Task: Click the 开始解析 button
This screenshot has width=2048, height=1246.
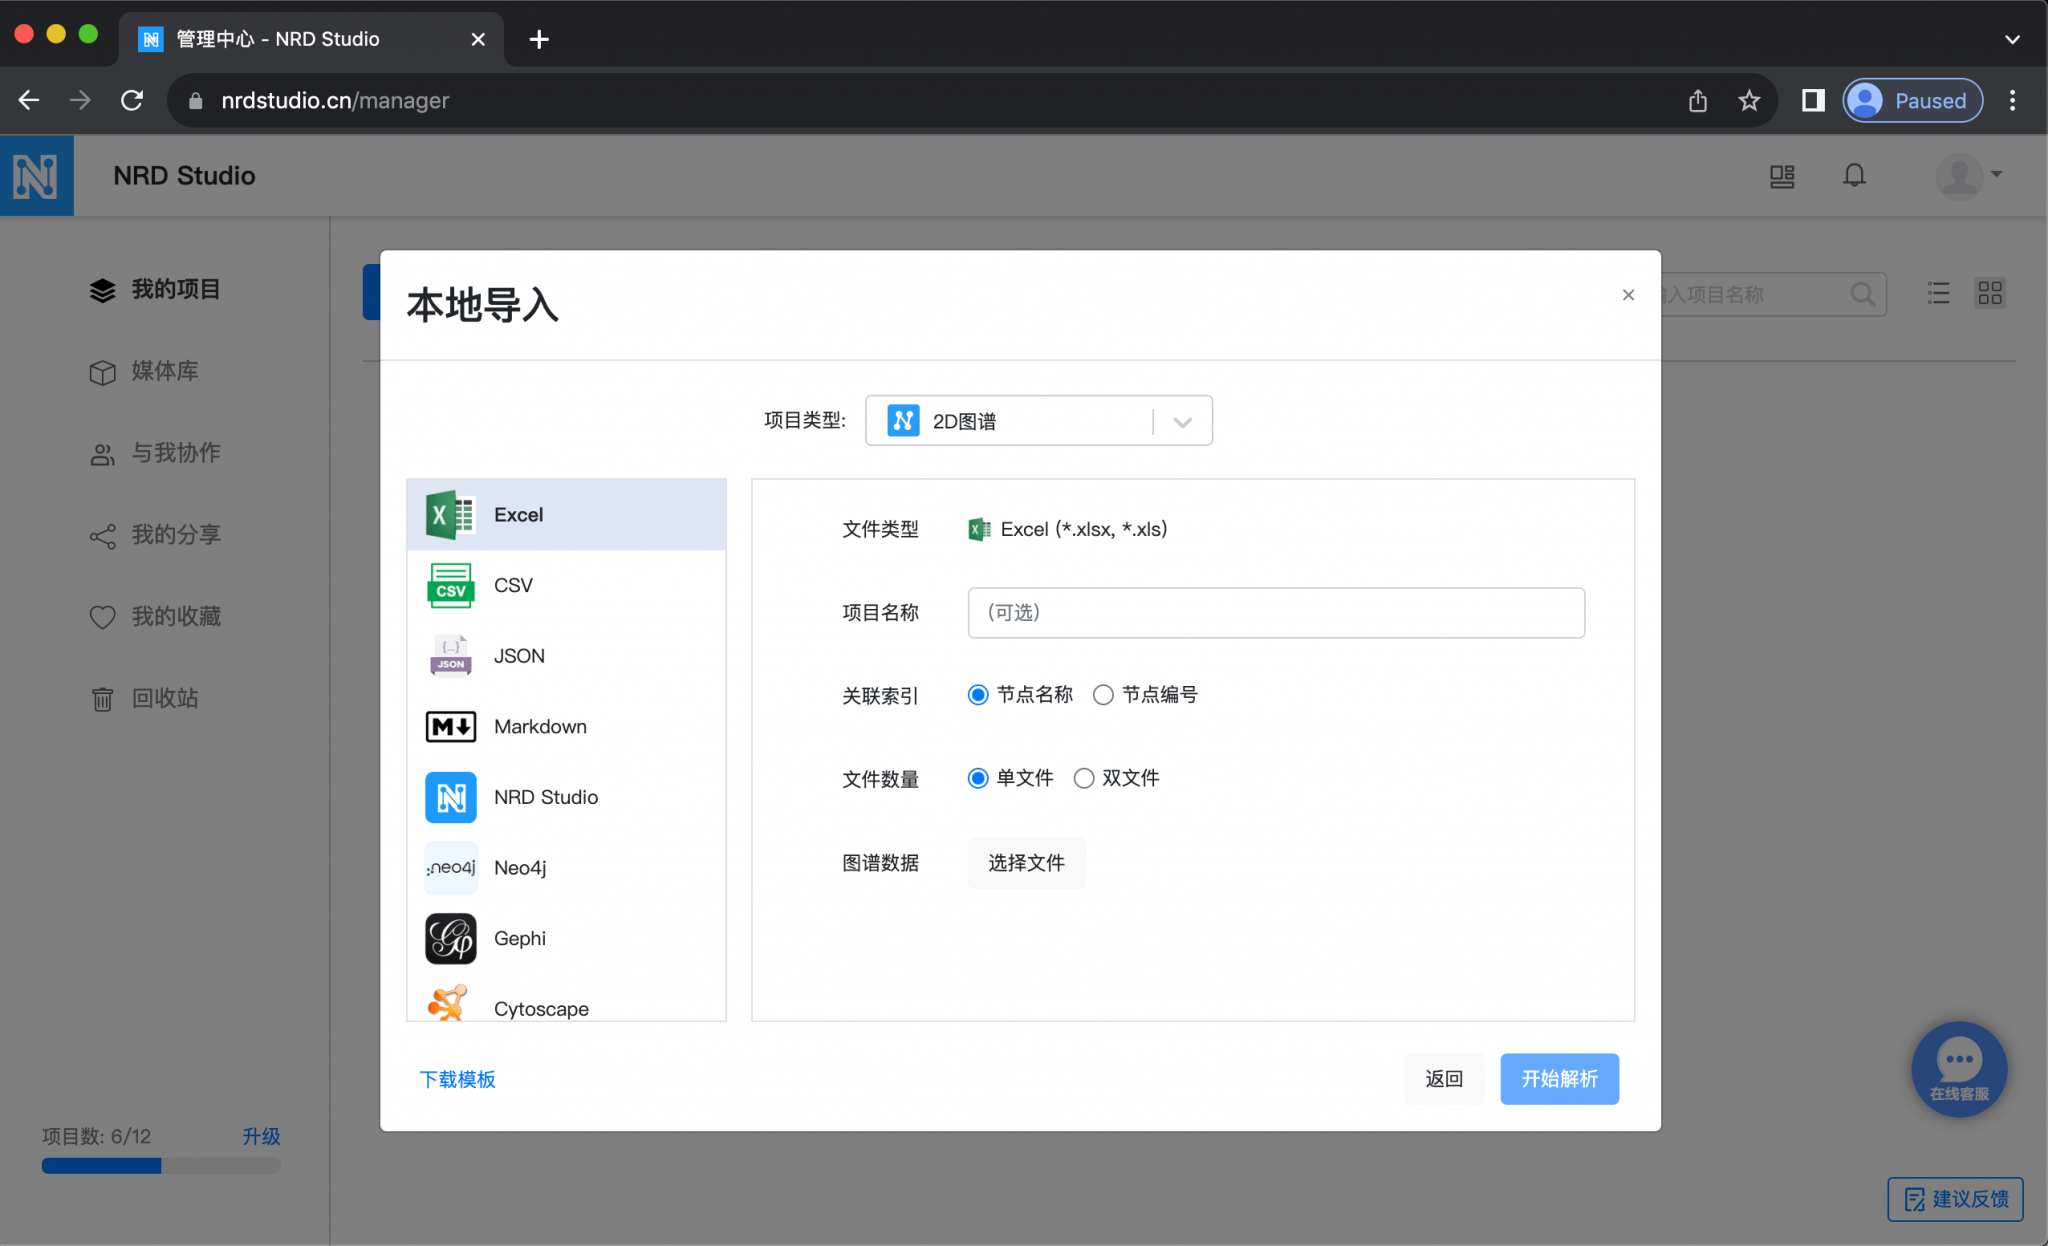Action: tap(1559, 1078)
